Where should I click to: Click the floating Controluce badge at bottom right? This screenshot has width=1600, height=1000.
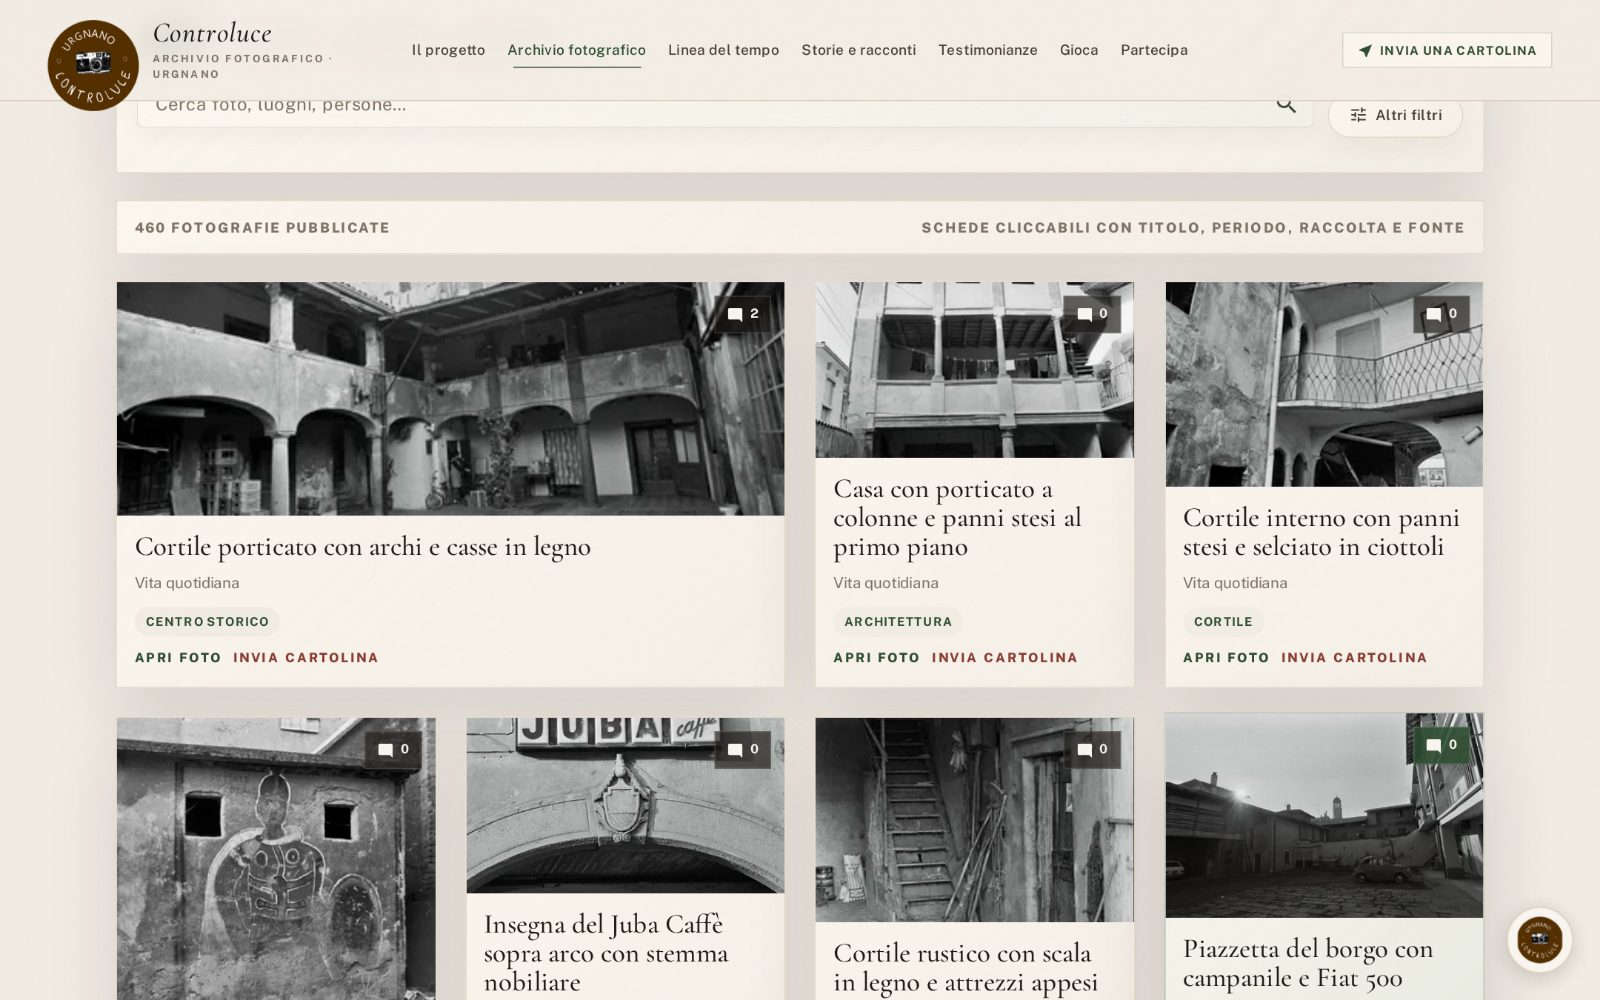click(x=1540, y=940)
